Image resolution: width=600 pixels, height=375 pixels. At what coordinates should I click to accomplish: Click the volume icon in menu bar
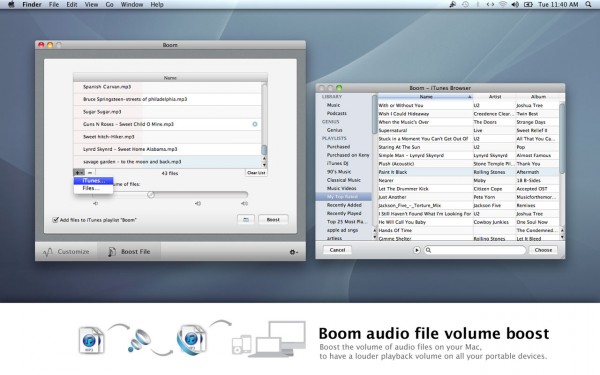pos(515,5)
